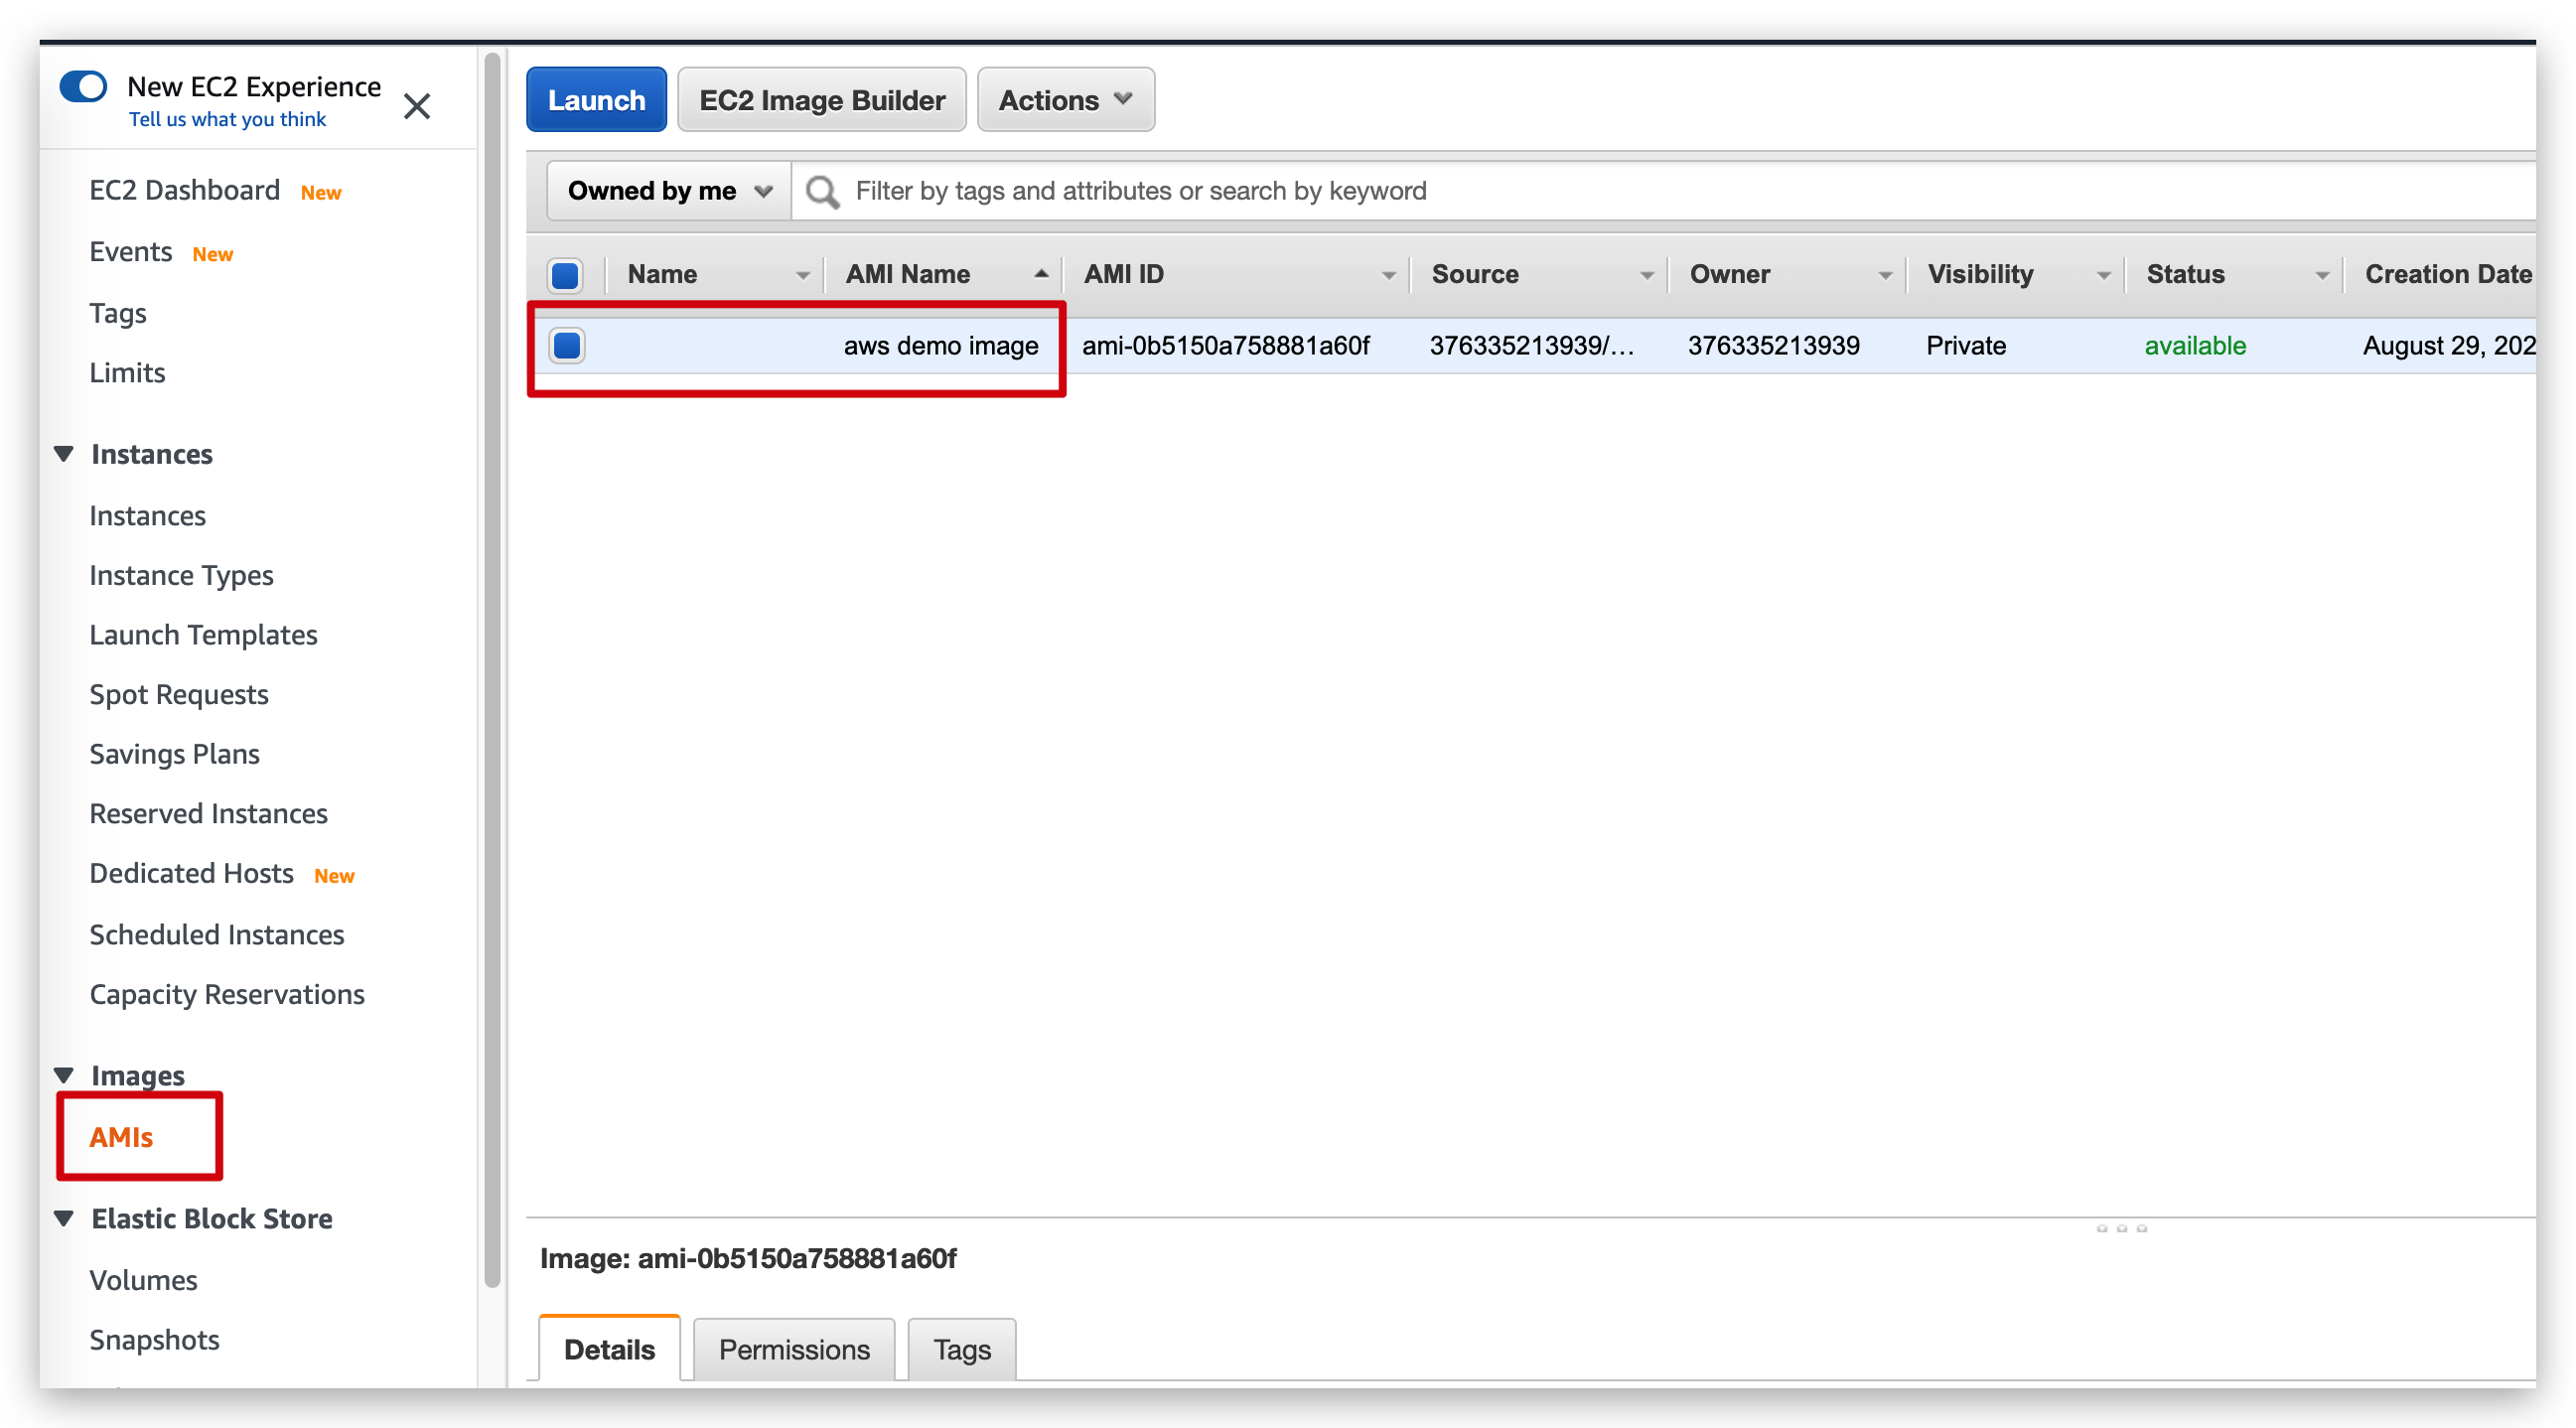Open Spot Requests in sidebar
Screen dimensions: 2576x1428
[179, 695]
